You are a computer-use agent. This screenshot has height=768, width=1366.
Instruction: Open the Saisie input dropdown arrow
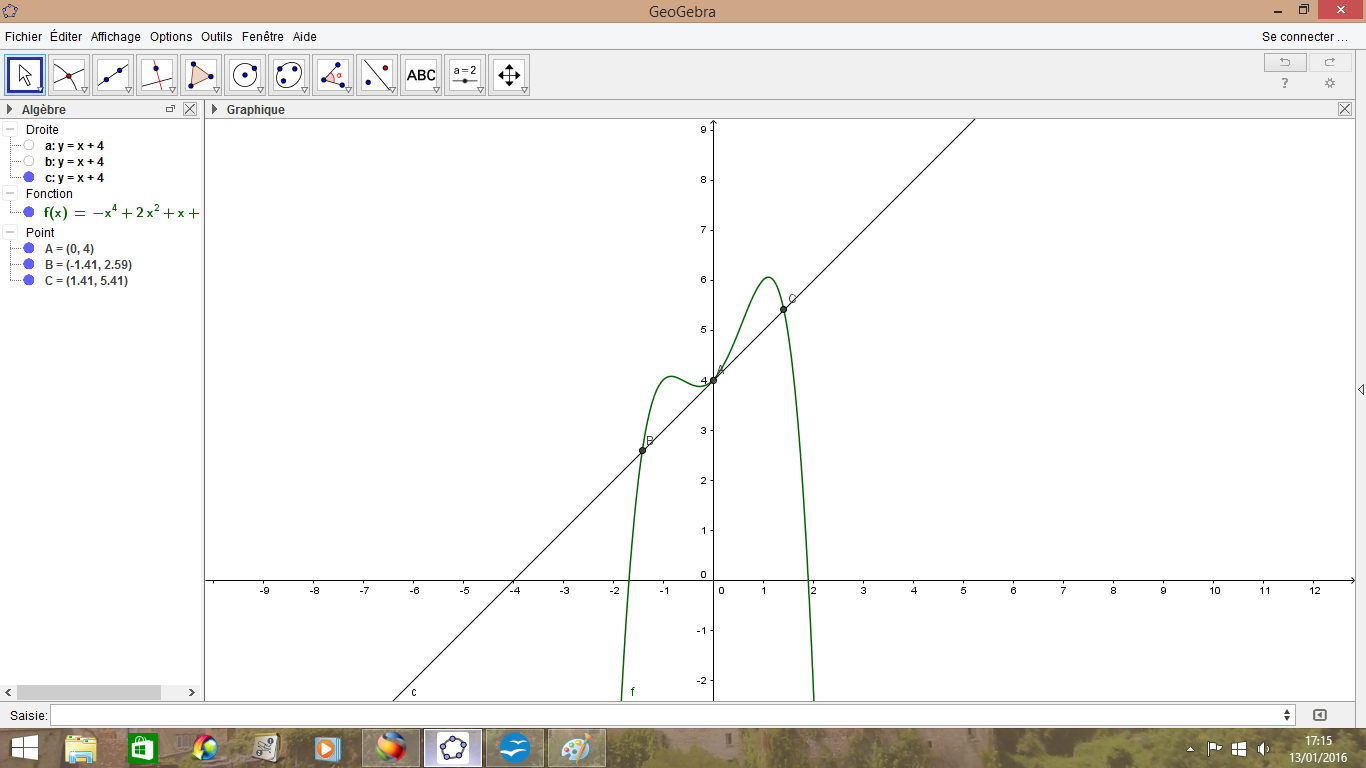tap(1287, 715)
